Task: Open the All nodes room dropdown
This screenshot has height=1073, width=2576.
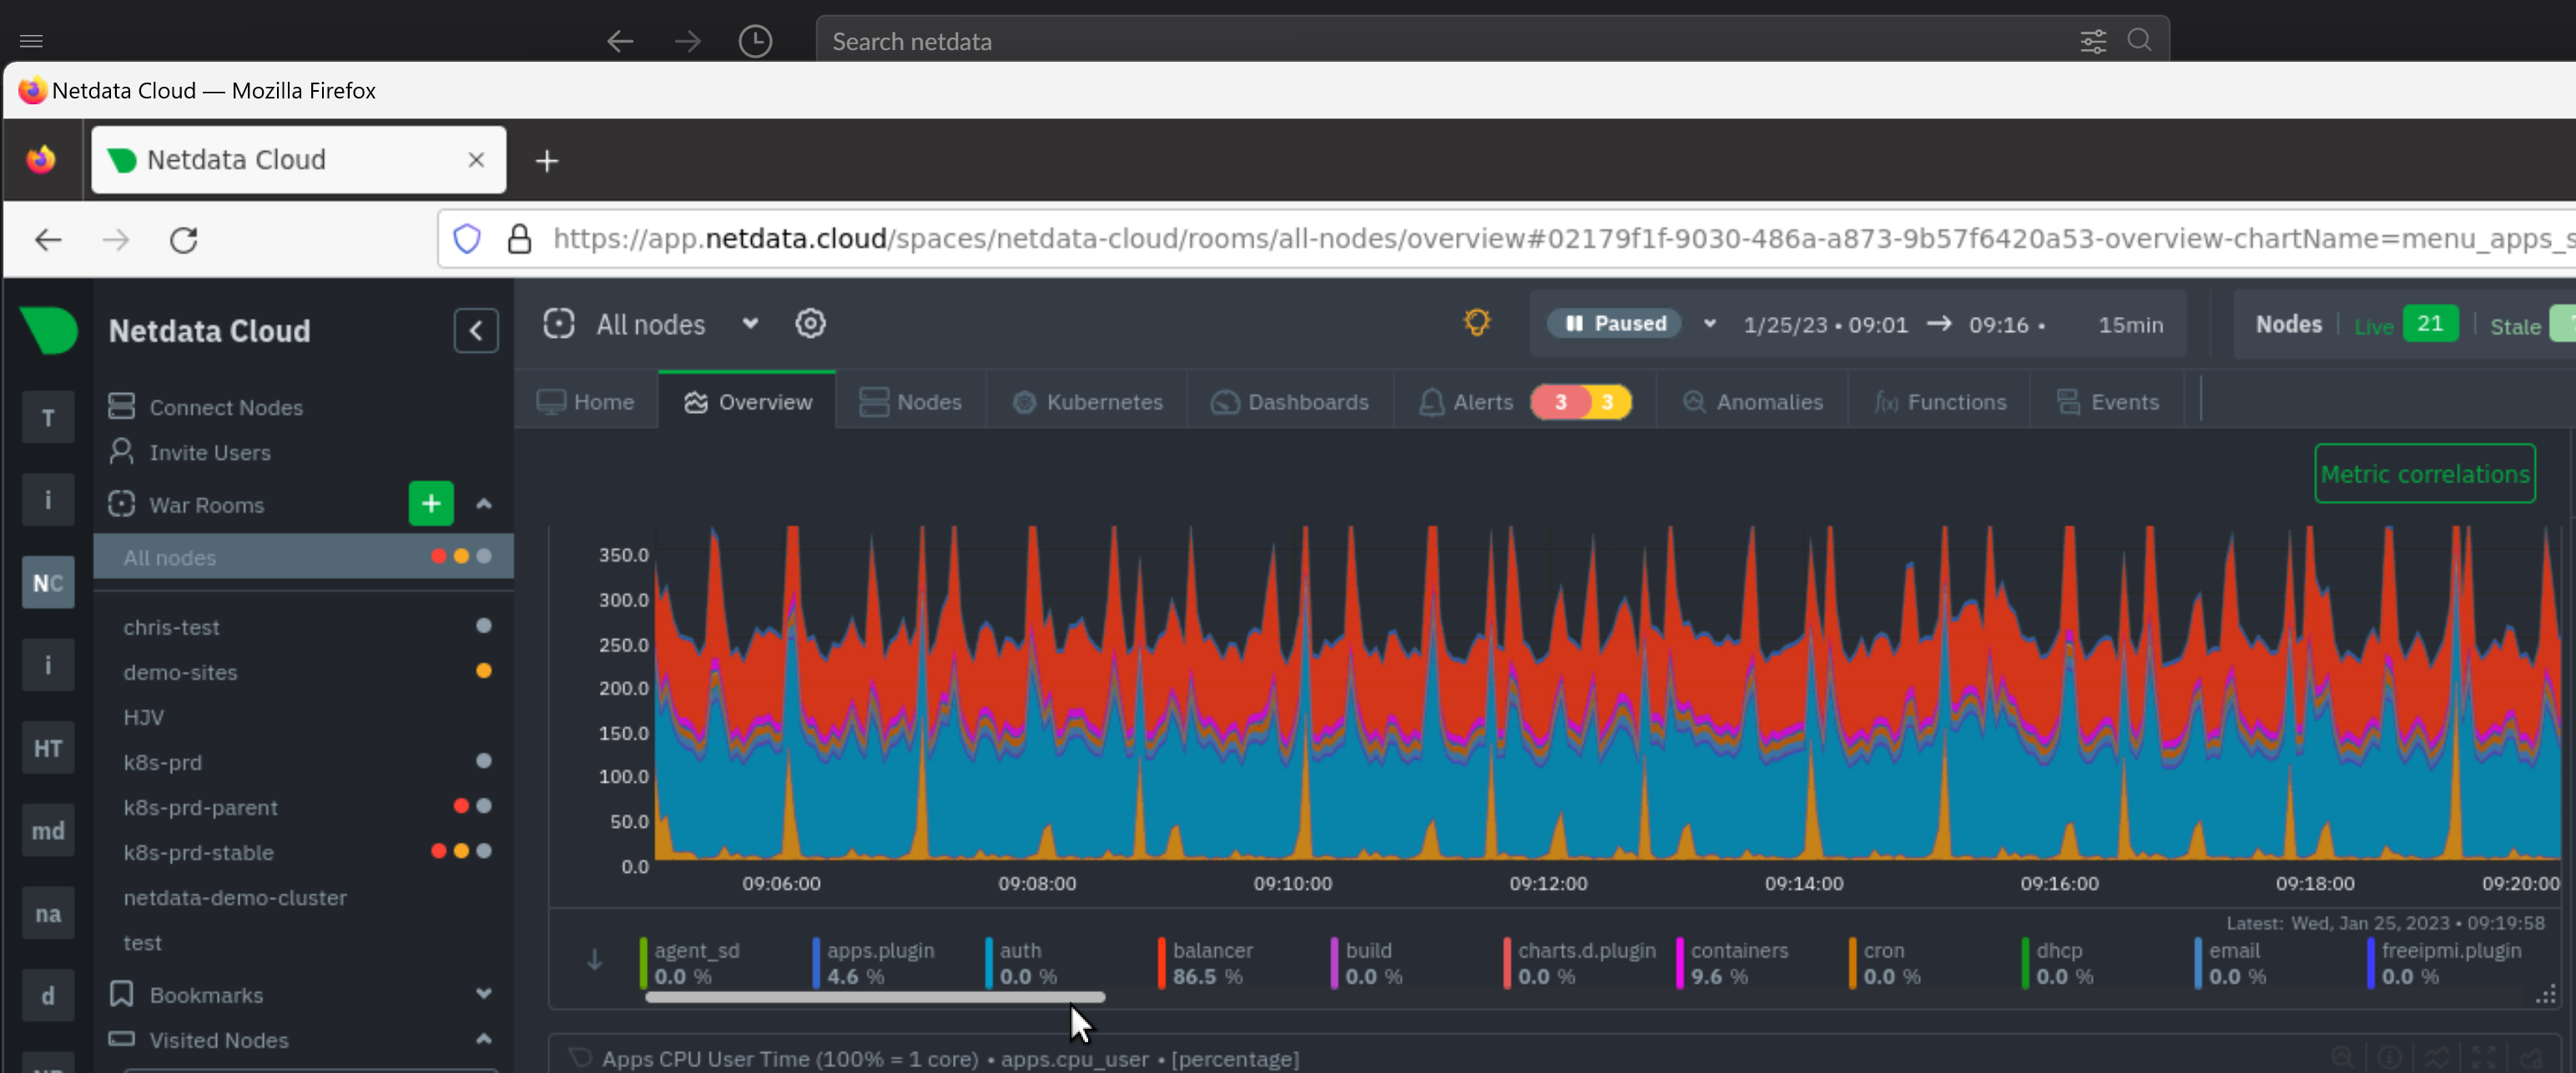Action: coord(750,323)
